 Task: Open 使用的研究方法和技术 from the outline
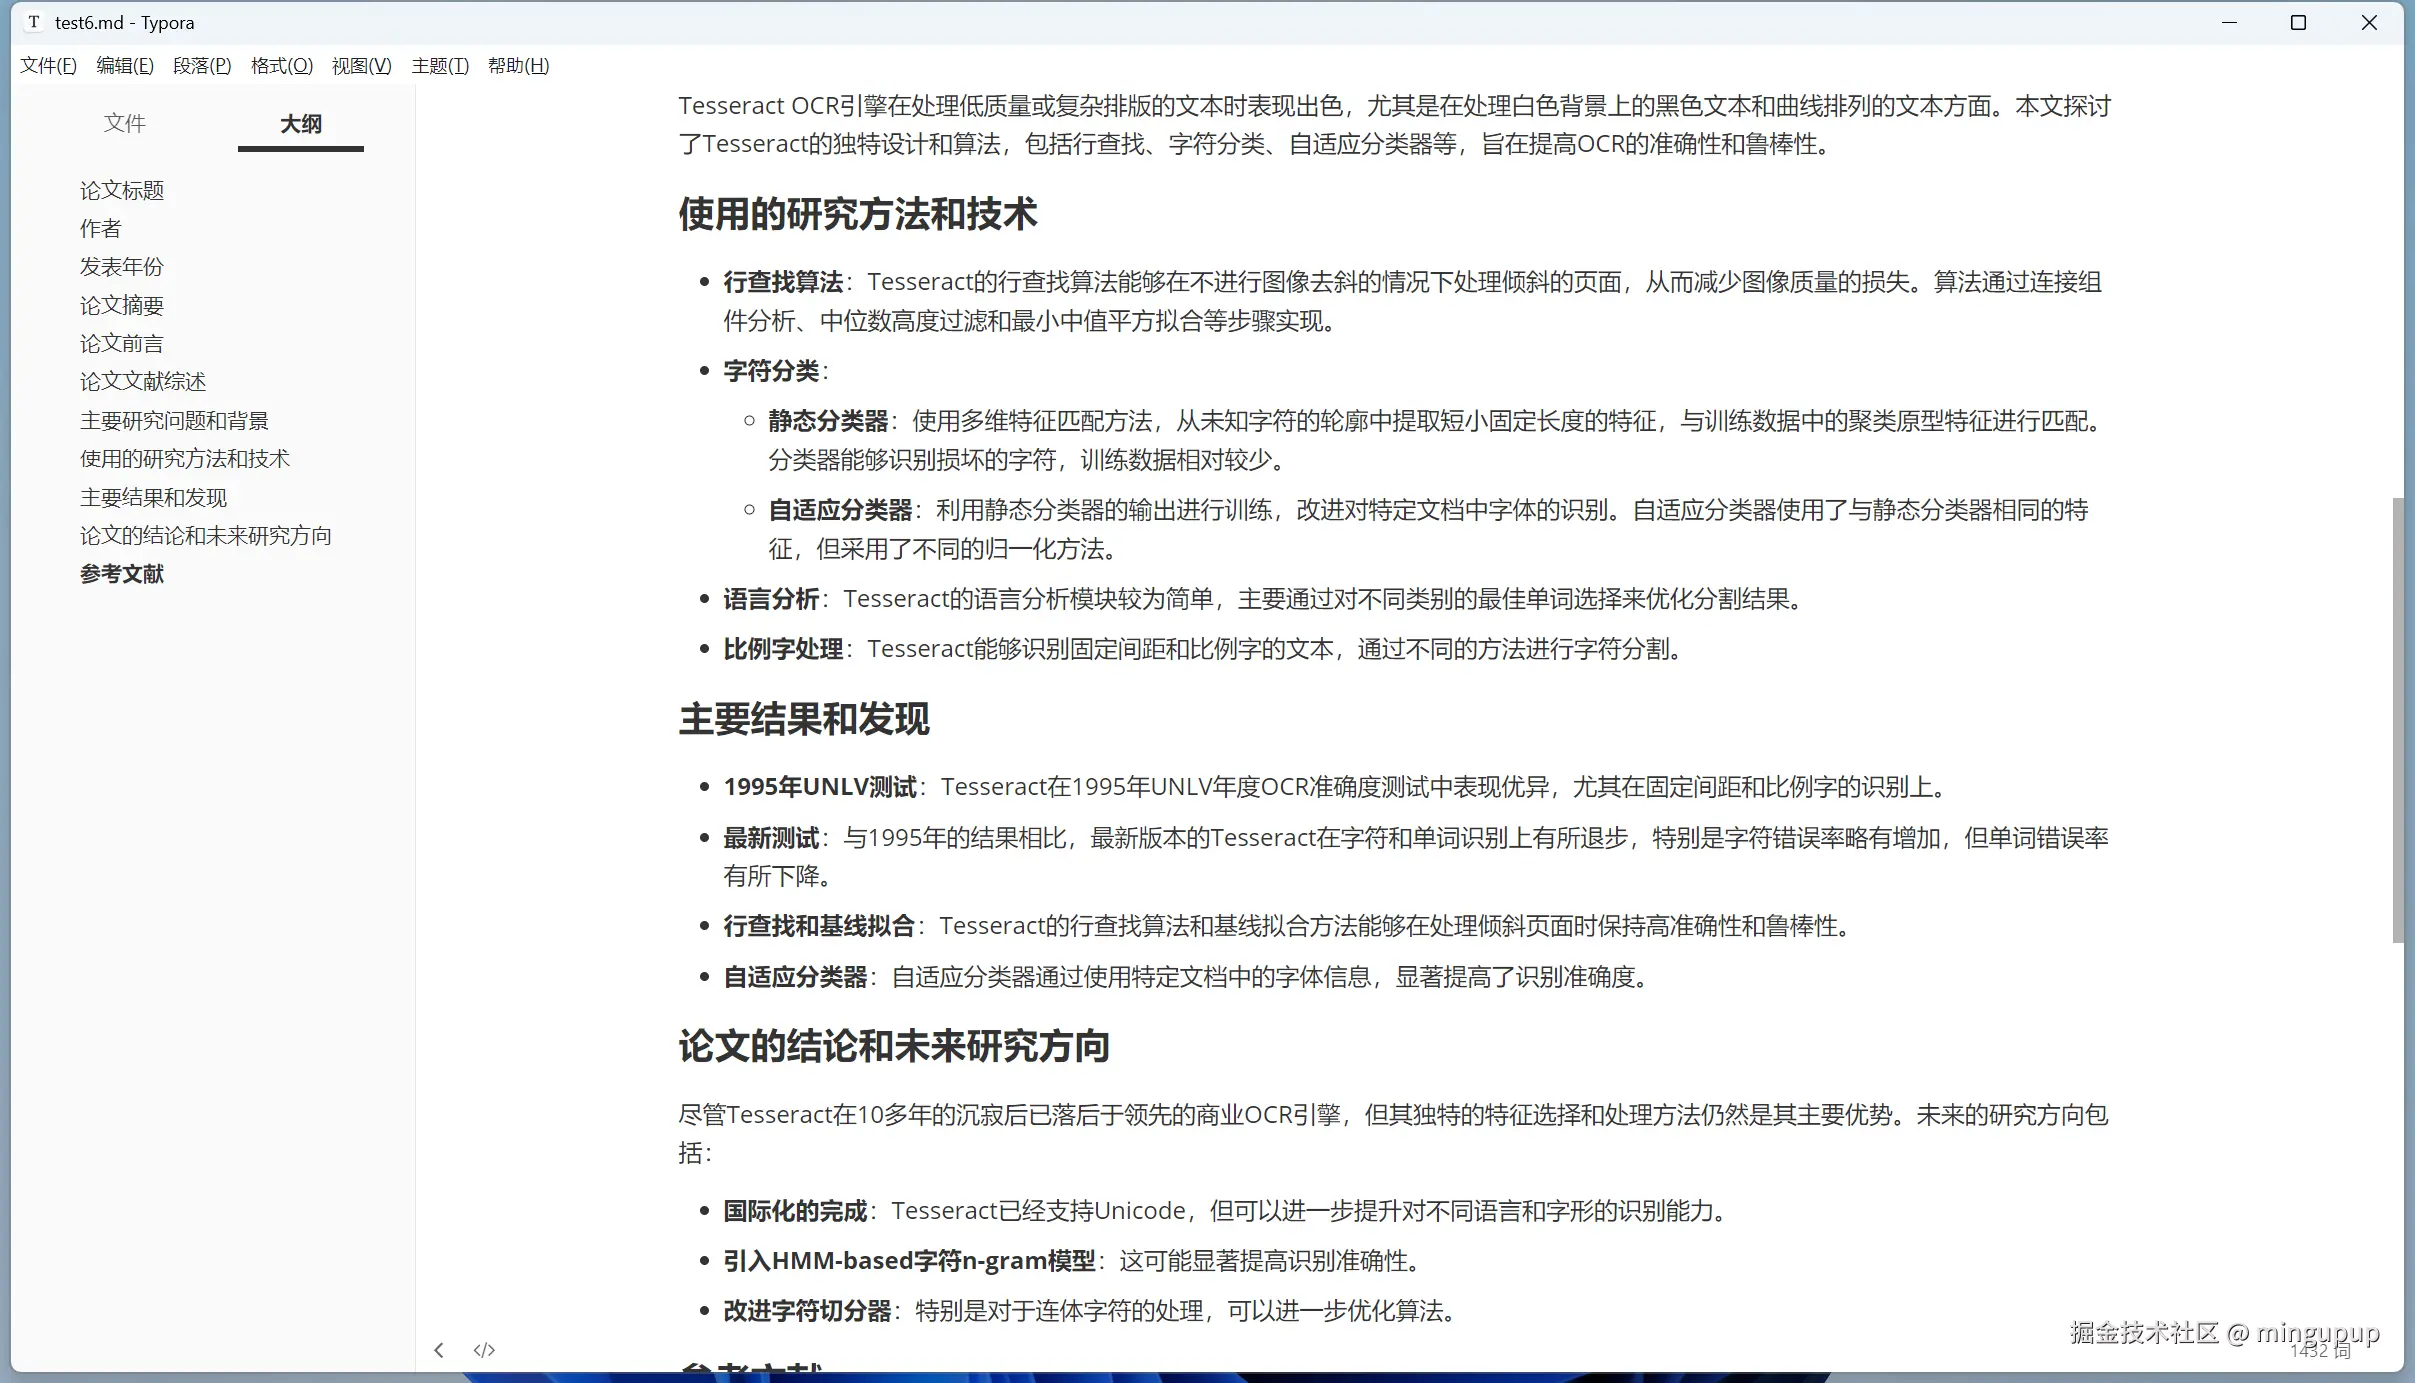pyautogui.click(x=184, y=458)
